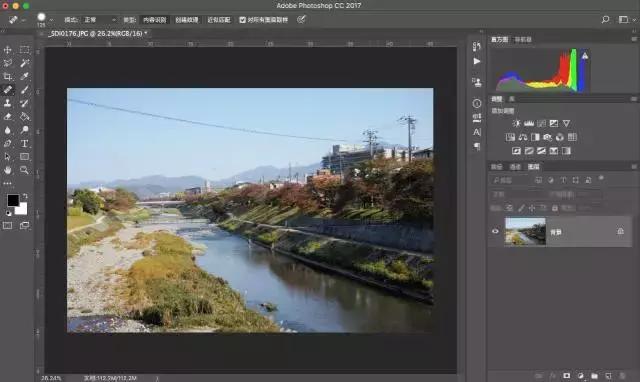Switch to the Layers tab

click(533, 167)
